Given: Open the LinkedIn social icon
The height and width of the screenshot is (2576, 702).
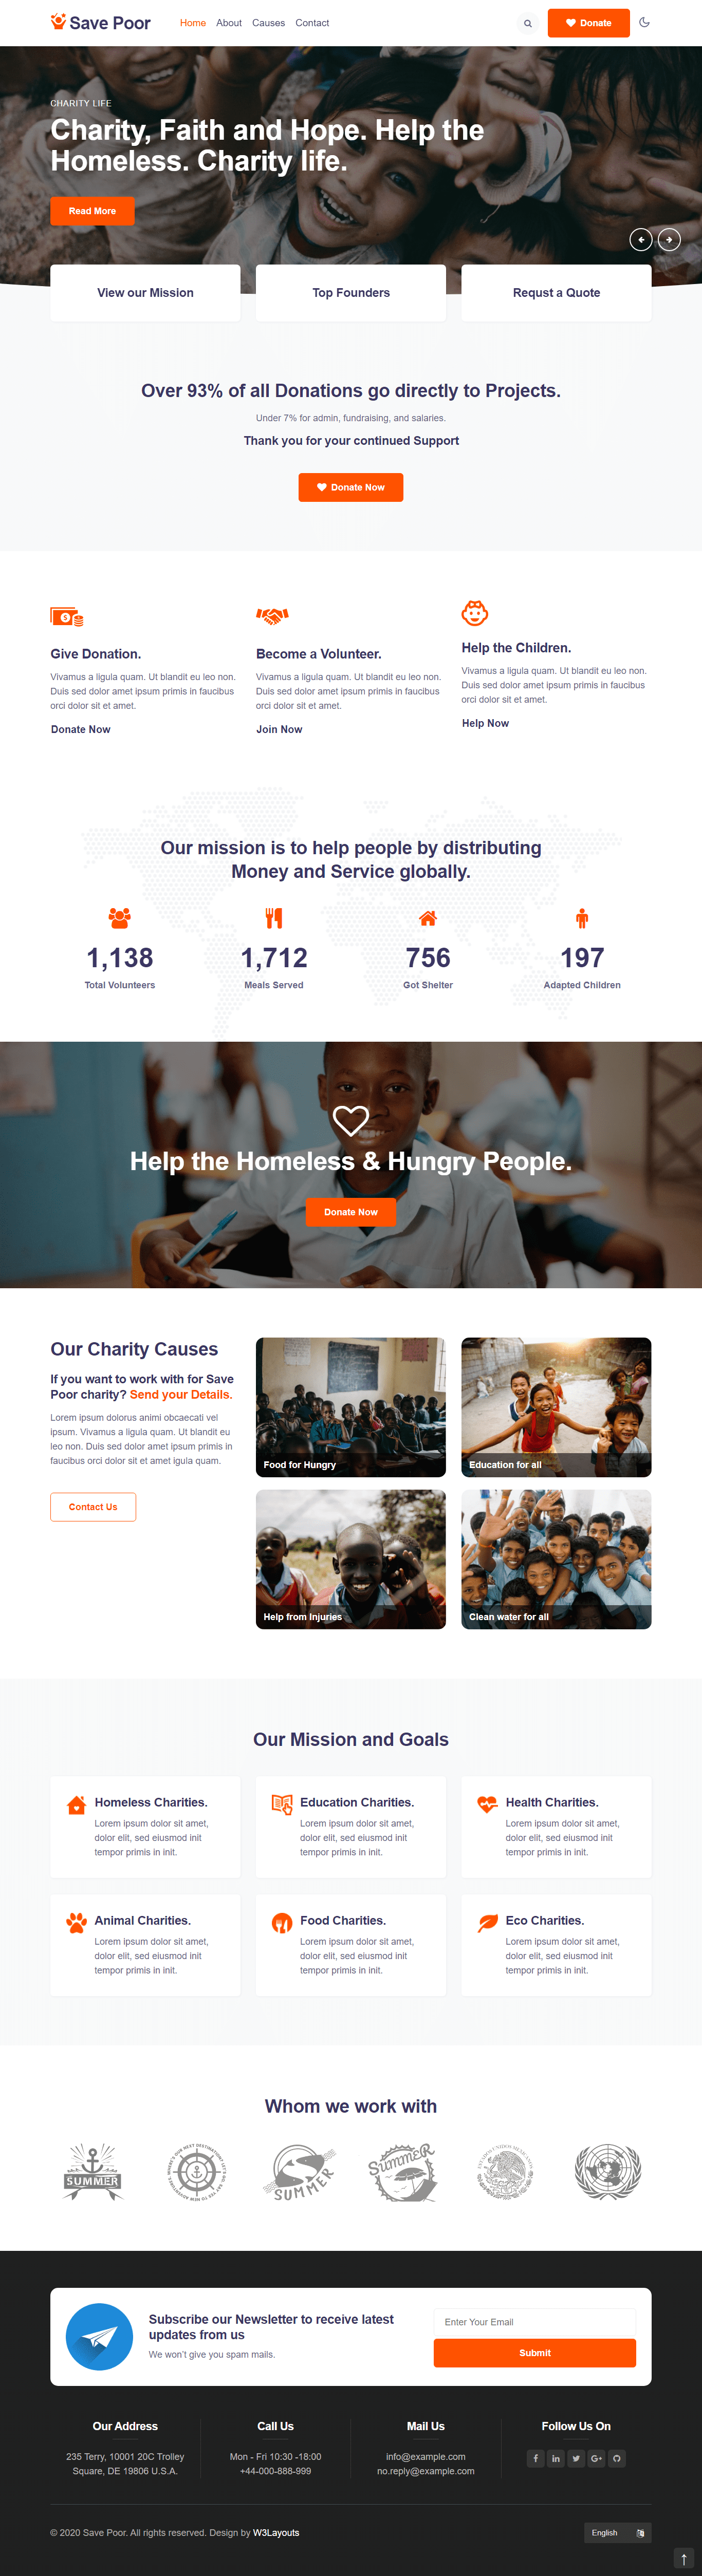Looking at the screenshot, I should [x=556, y=2458].
